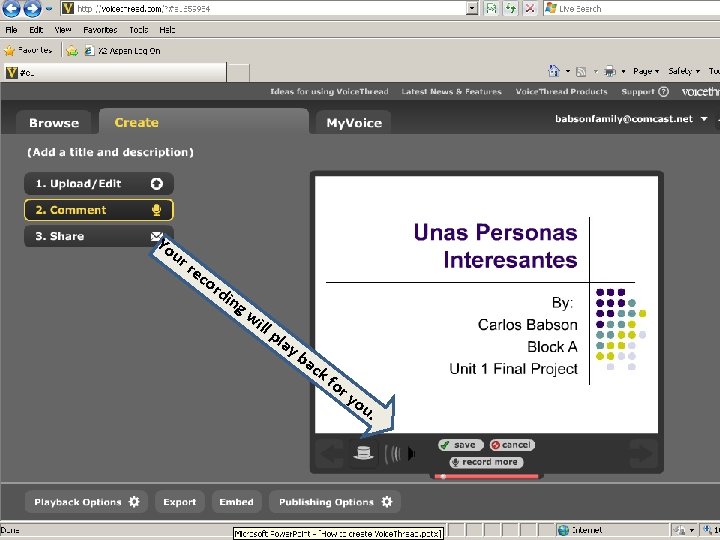The image size is (720, 540).
Task: Click the RSS feeds icon
Action: (581, 72)
